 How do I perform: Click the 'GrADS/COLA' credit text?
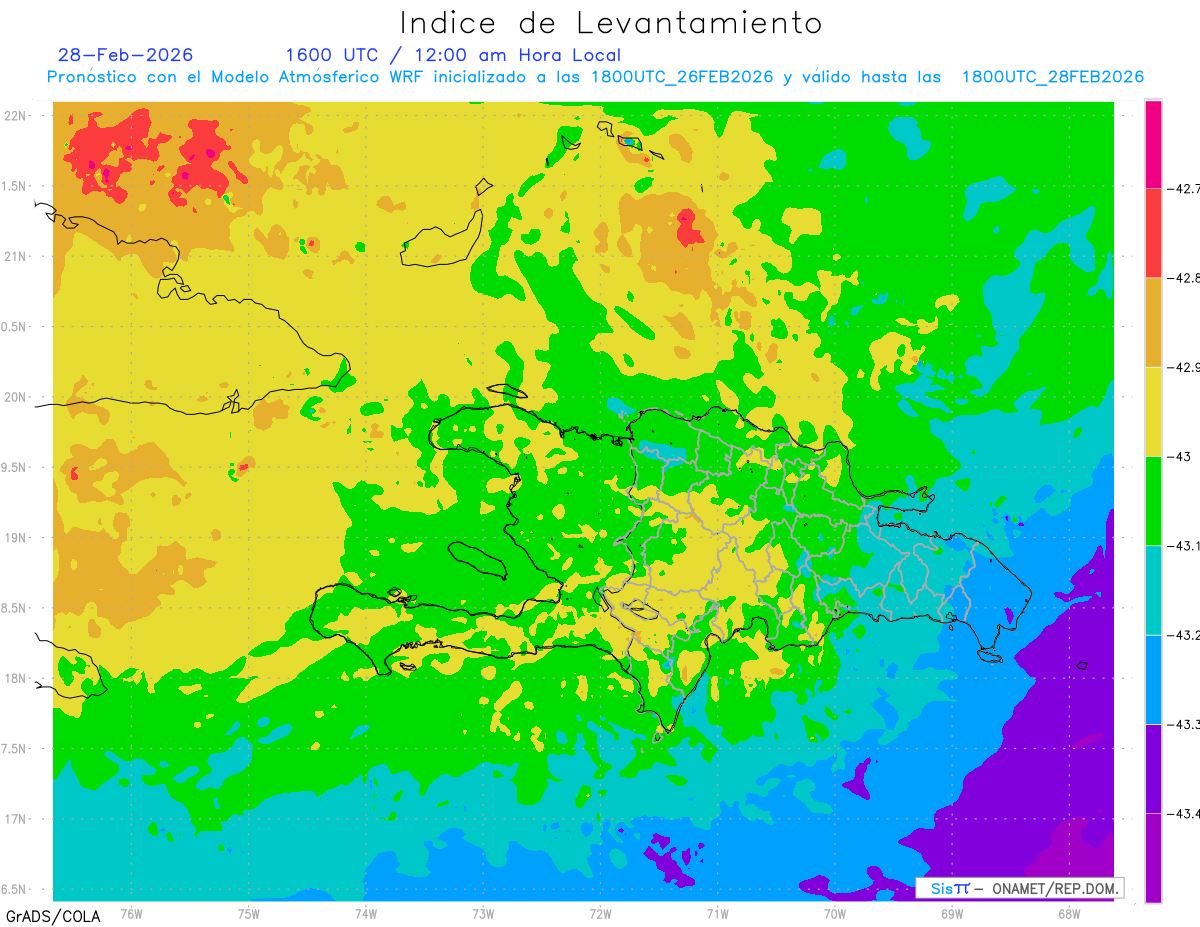[x=52, y=916]
